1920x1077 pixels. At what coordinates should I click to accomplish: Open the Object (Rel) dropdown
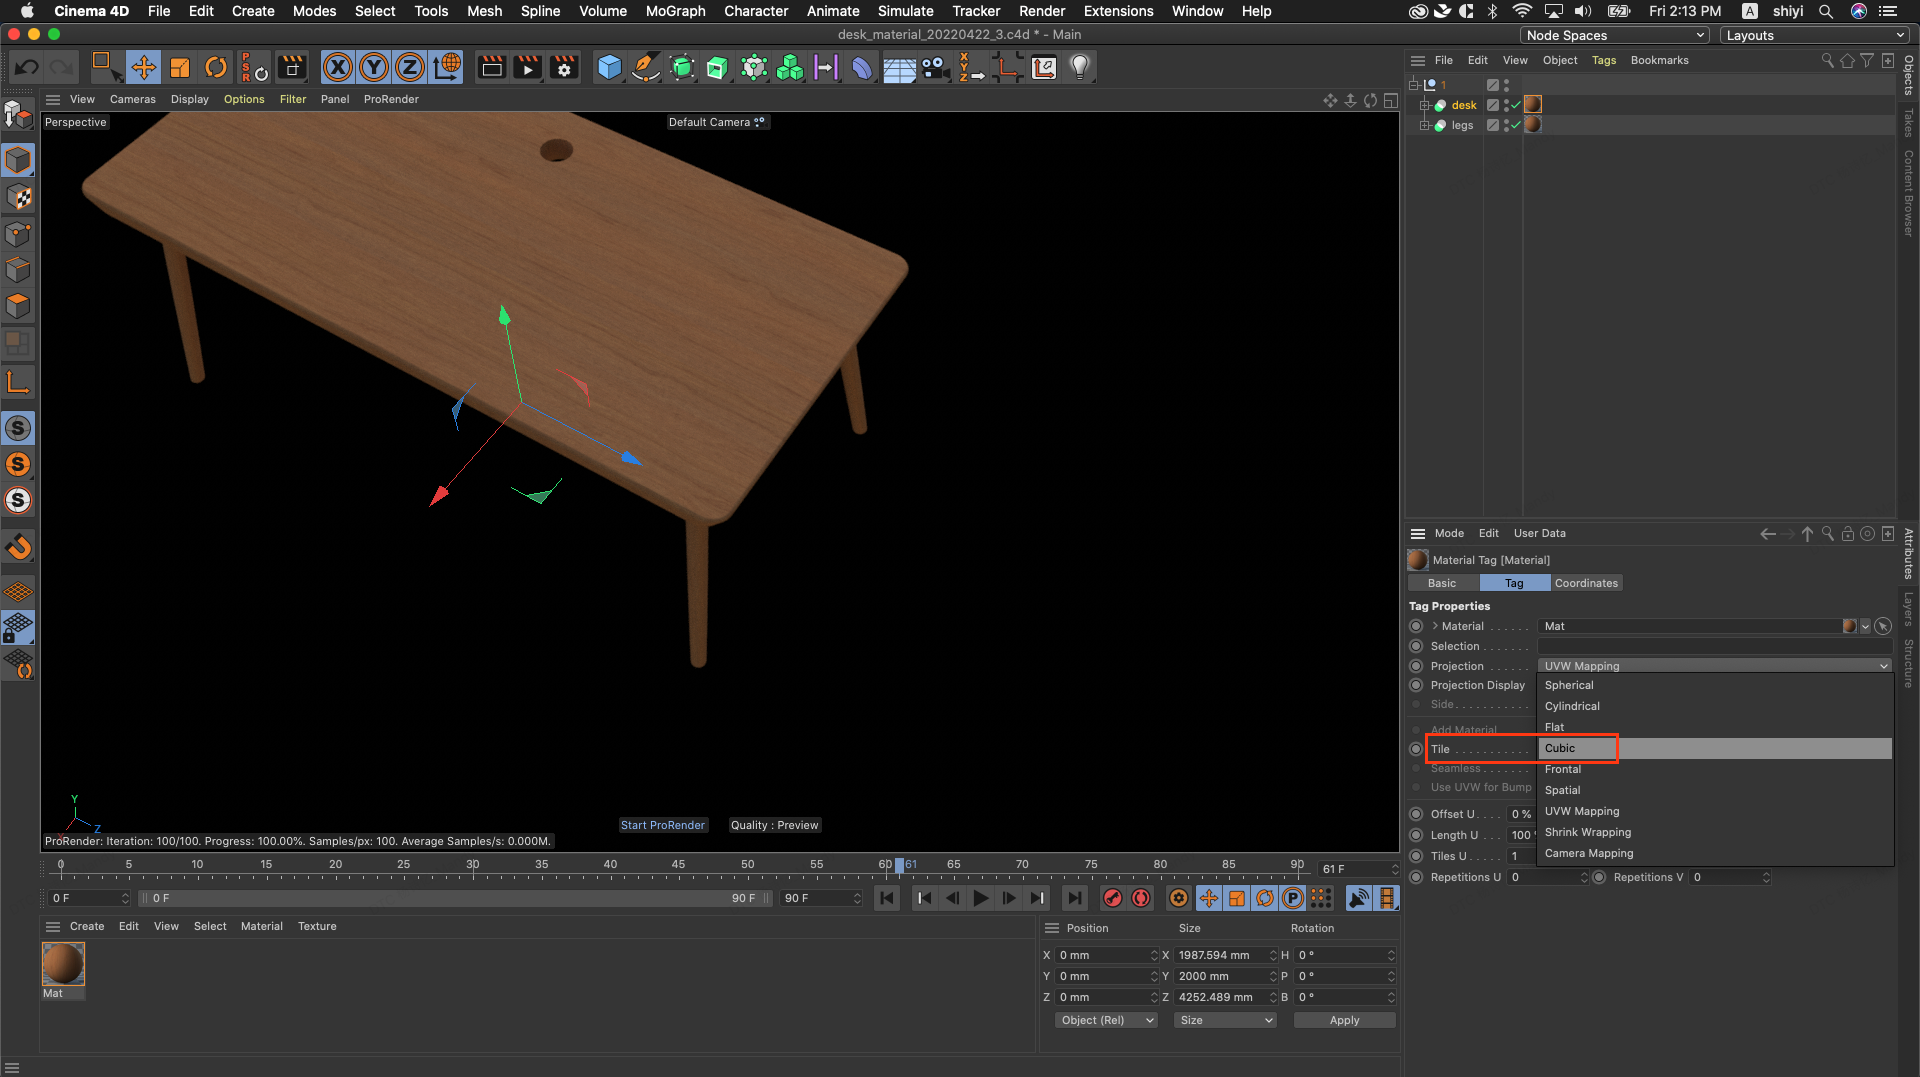(1106, 1020)
